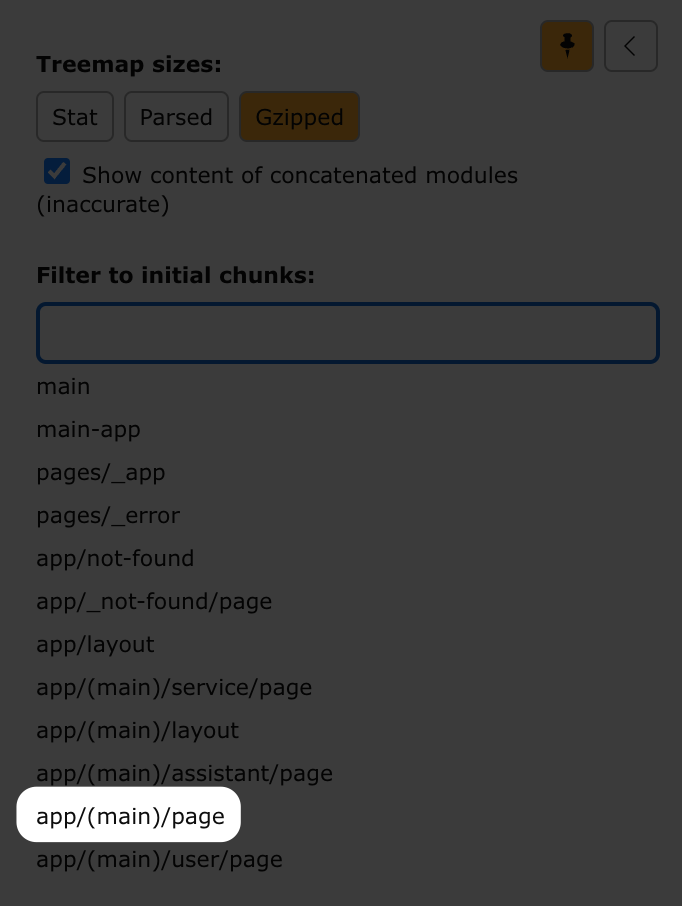Click the pin sidebar icon
The height and width of the screenshot is (906, 682).
point(567,46)
